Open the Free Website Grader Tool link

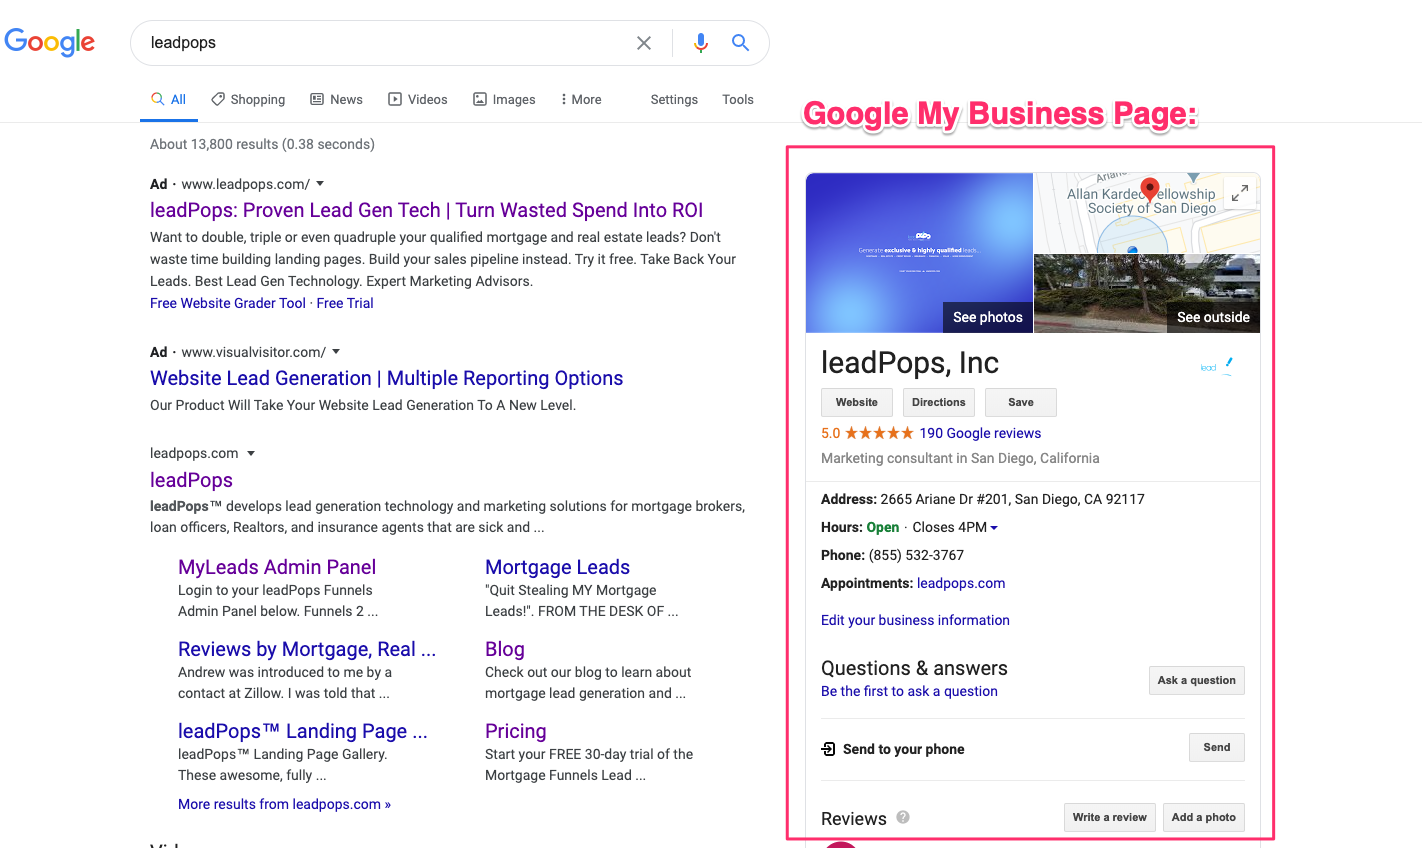(228, 303)
